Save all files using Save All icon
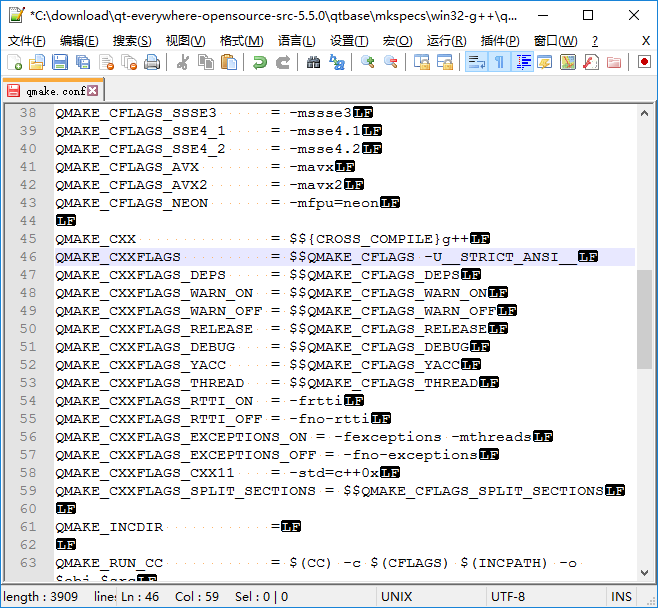Image resolution: width=658 pixels, height=608 pixels. [83, 63]
